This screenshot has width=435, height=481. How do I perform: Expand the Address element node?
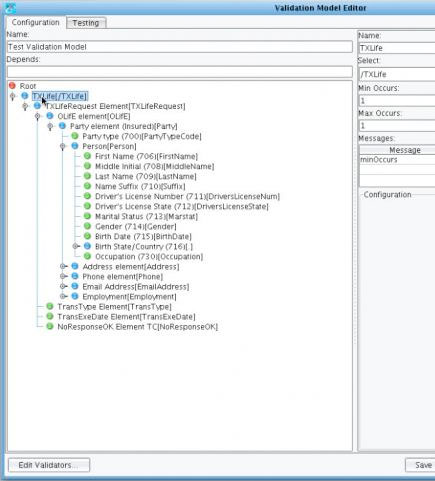point(63,266)
